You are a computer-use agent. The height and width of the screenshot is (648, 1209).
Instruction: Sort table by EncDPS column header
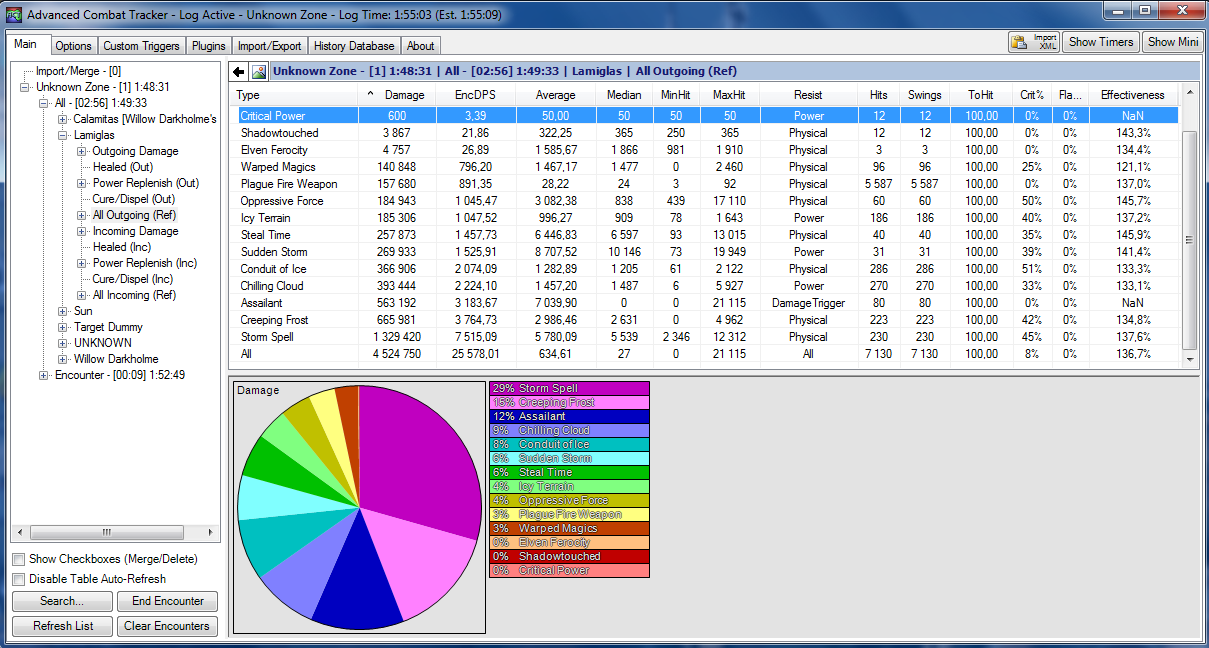[x=477, y=95]
